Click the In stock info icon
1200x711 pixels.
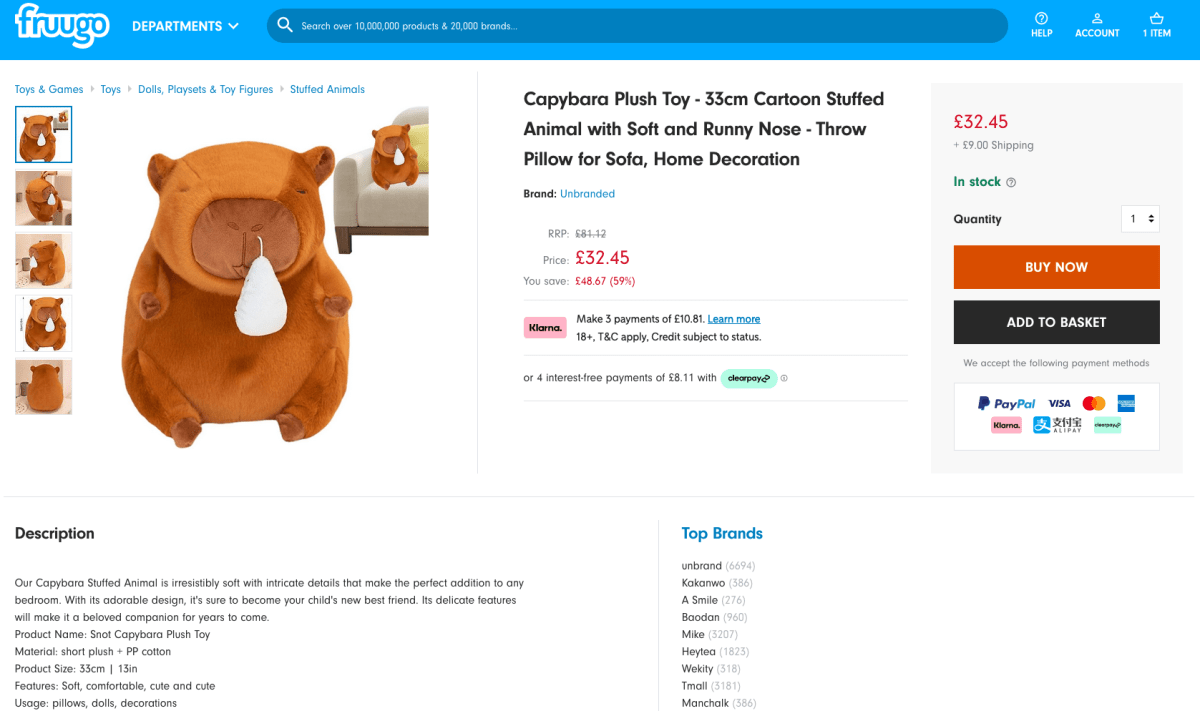coord(1011,183)
